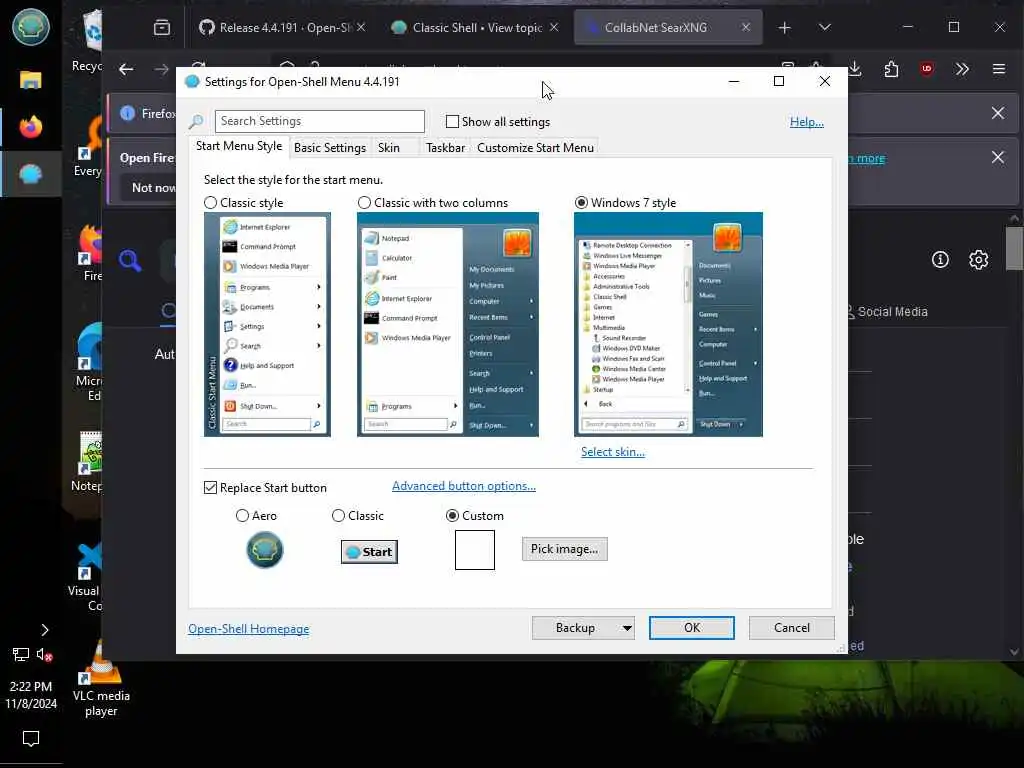
Task: Click the Social Media category in SearXNG
Action: [887, 312]
